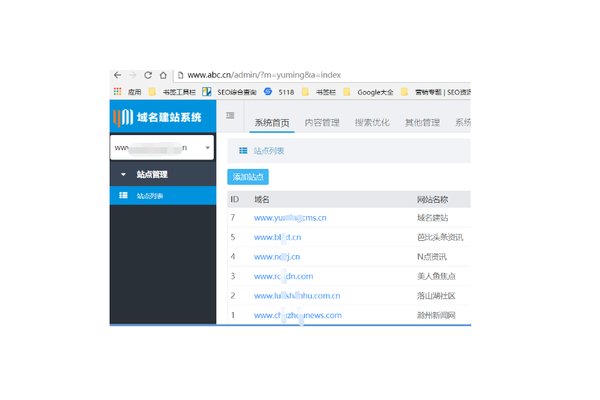
Task: Click the 站点列表 breadcrumb title text
Action: point(269,151)
